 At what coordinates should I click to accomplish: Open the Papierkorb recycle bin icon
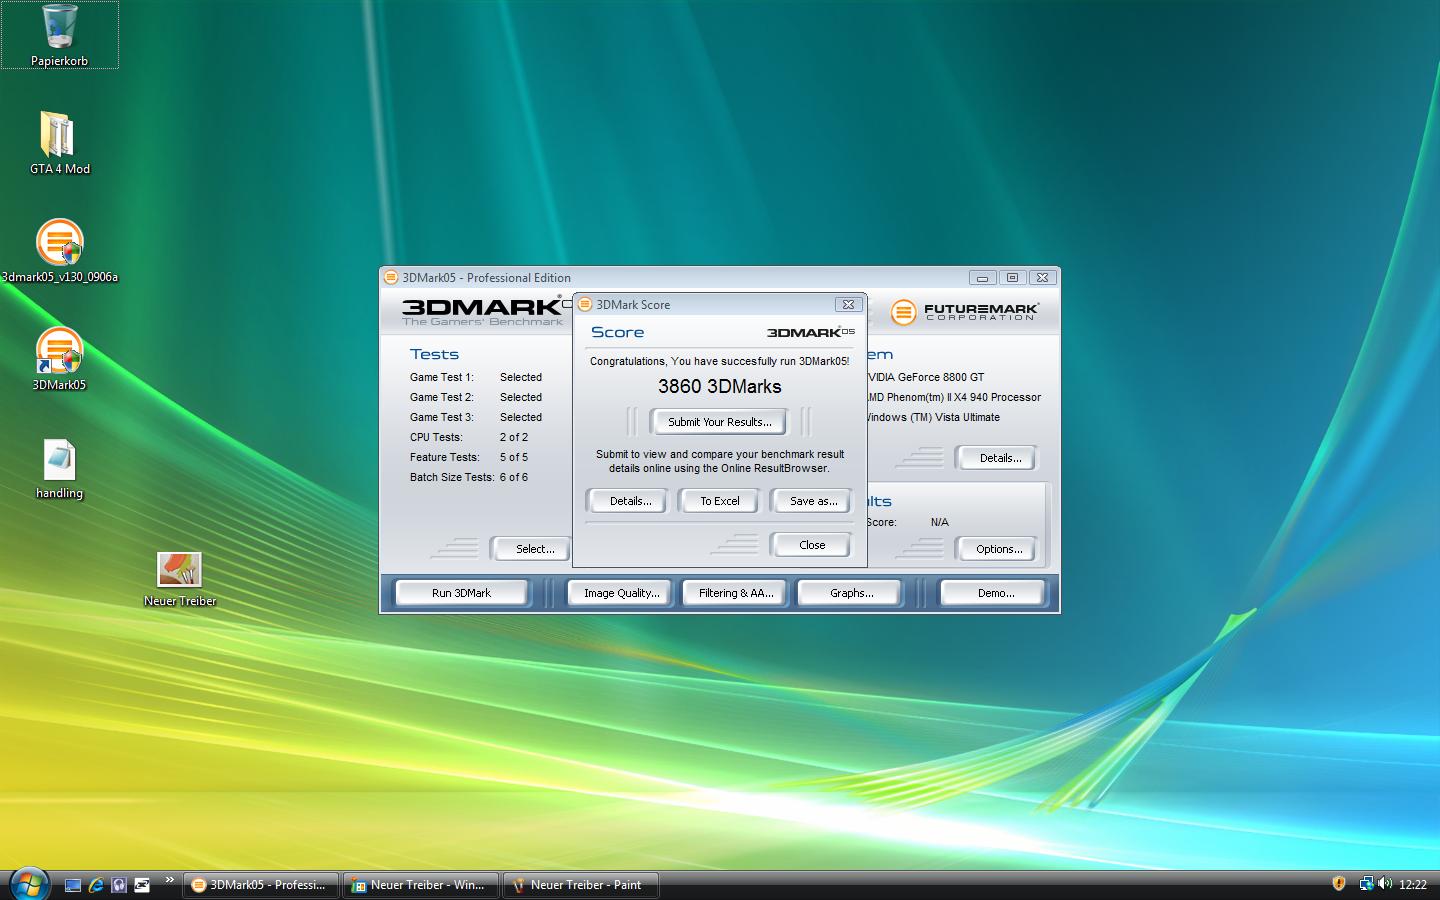click(x=59, y=35)
